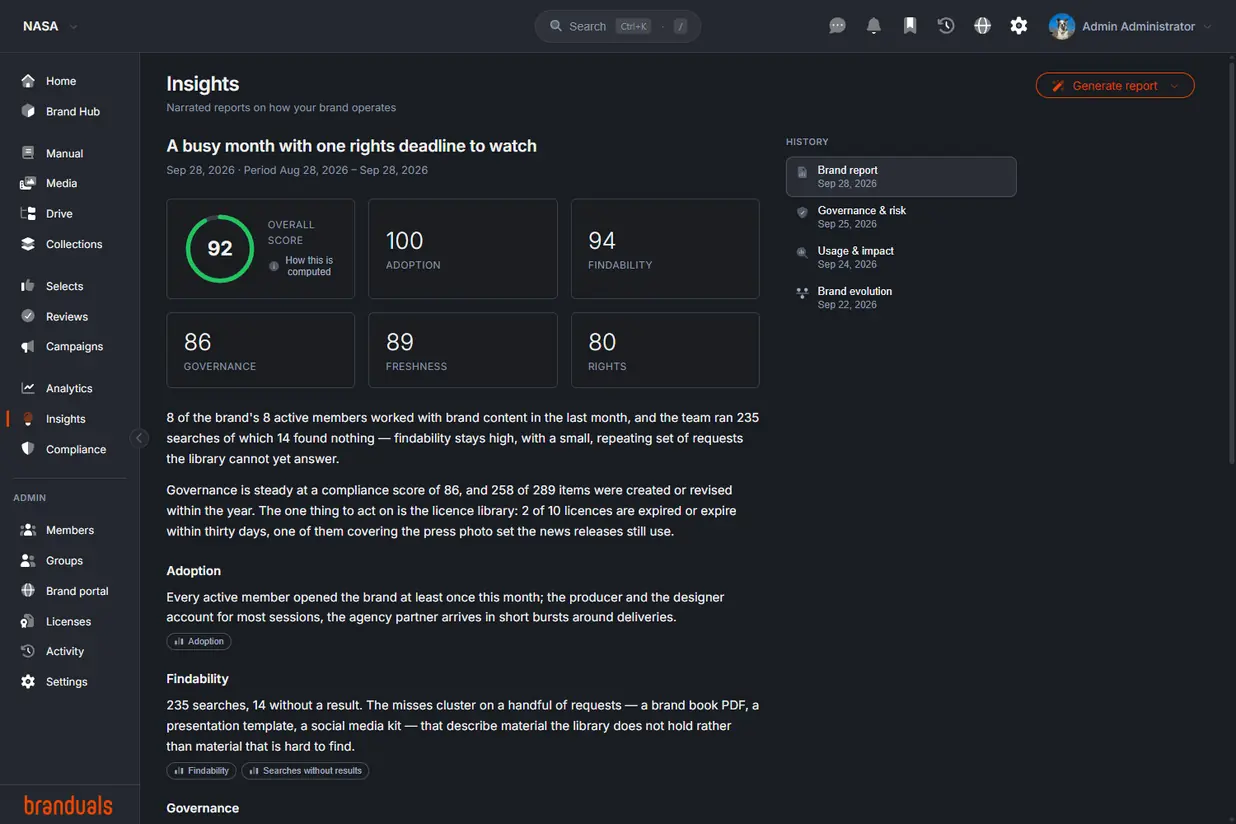
Task: Click the Home icon in sidebar
Action: pyautogui.click(x=28, y=81)
